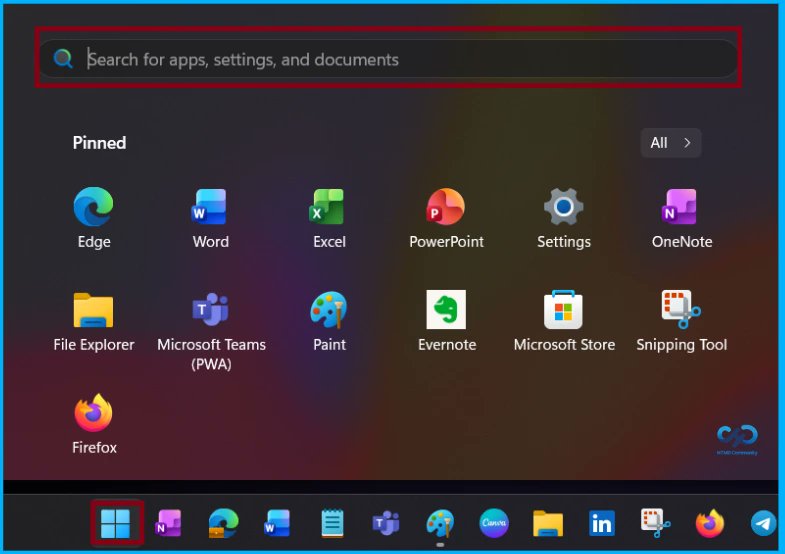The image size is (785, 554).
Task: Open Snipping Tool from the taskbar
Action: click(656, 523)
